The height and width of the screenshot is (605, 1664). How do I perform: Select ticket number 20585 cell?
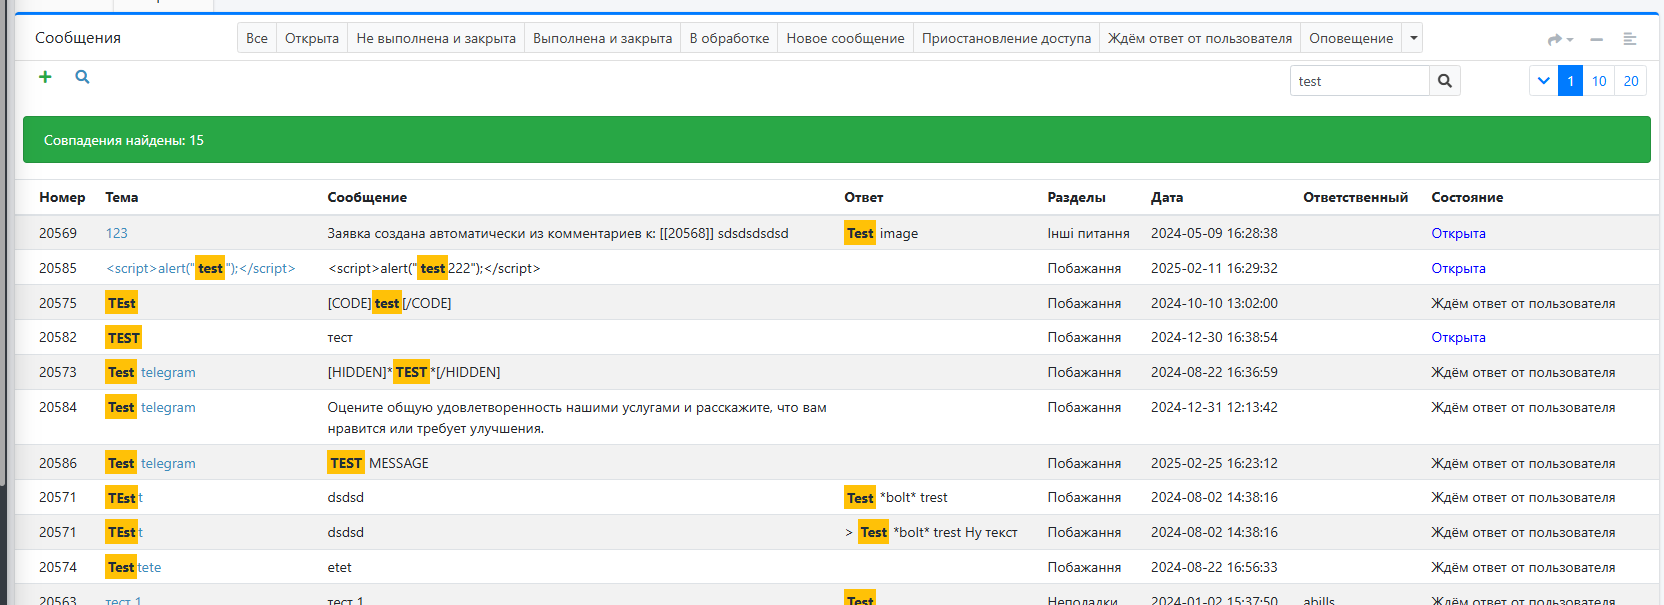58,268
